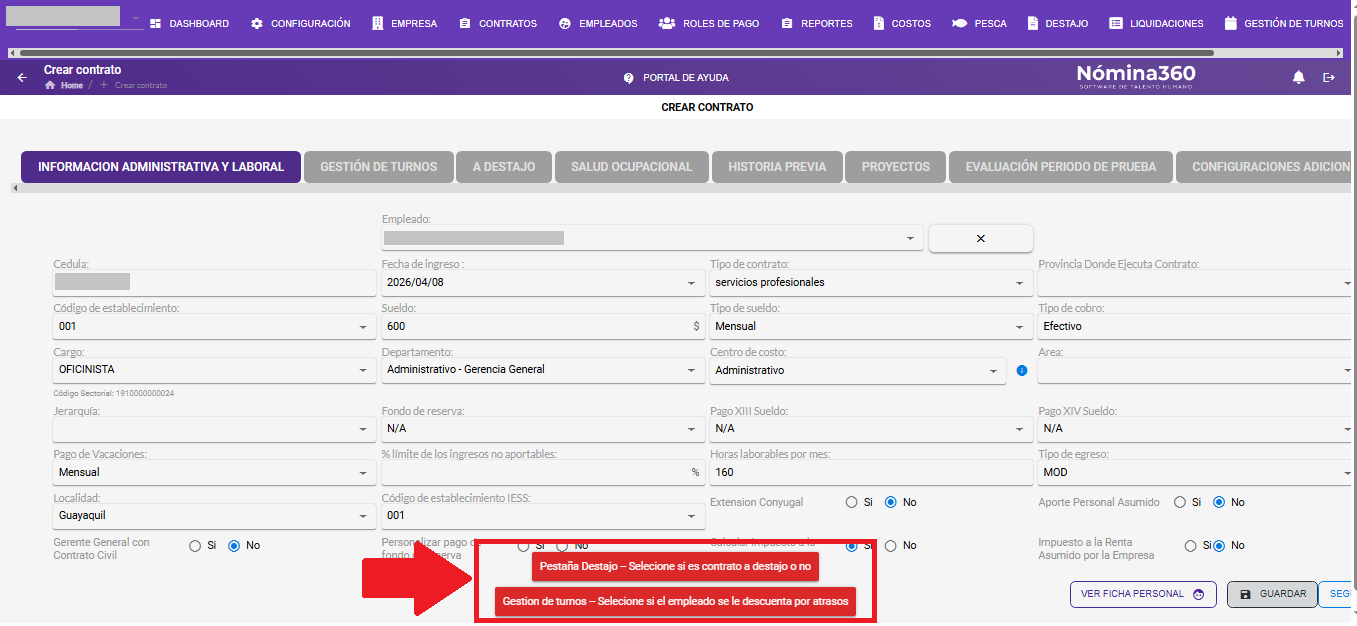The width and height of the screenshot is (1357, 626).
Task: Open the Contratos clipboard icon
Action: [x=465, y=23]
